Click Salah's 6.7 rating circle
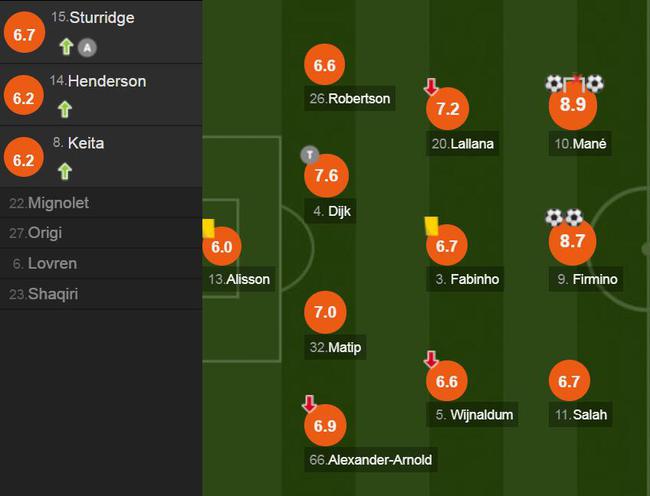Image resolution: width=650 pixels, height=496 pixels. [x=569, y=380]
